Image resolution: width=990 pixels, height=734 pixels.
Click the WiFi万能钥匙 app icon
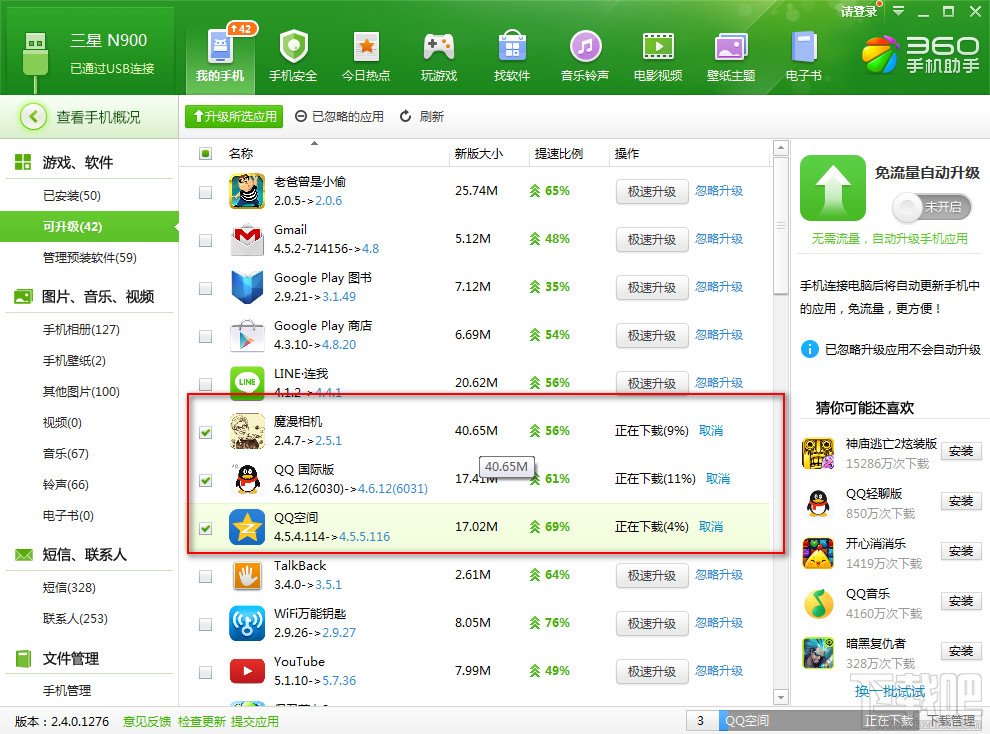[247, 623]
